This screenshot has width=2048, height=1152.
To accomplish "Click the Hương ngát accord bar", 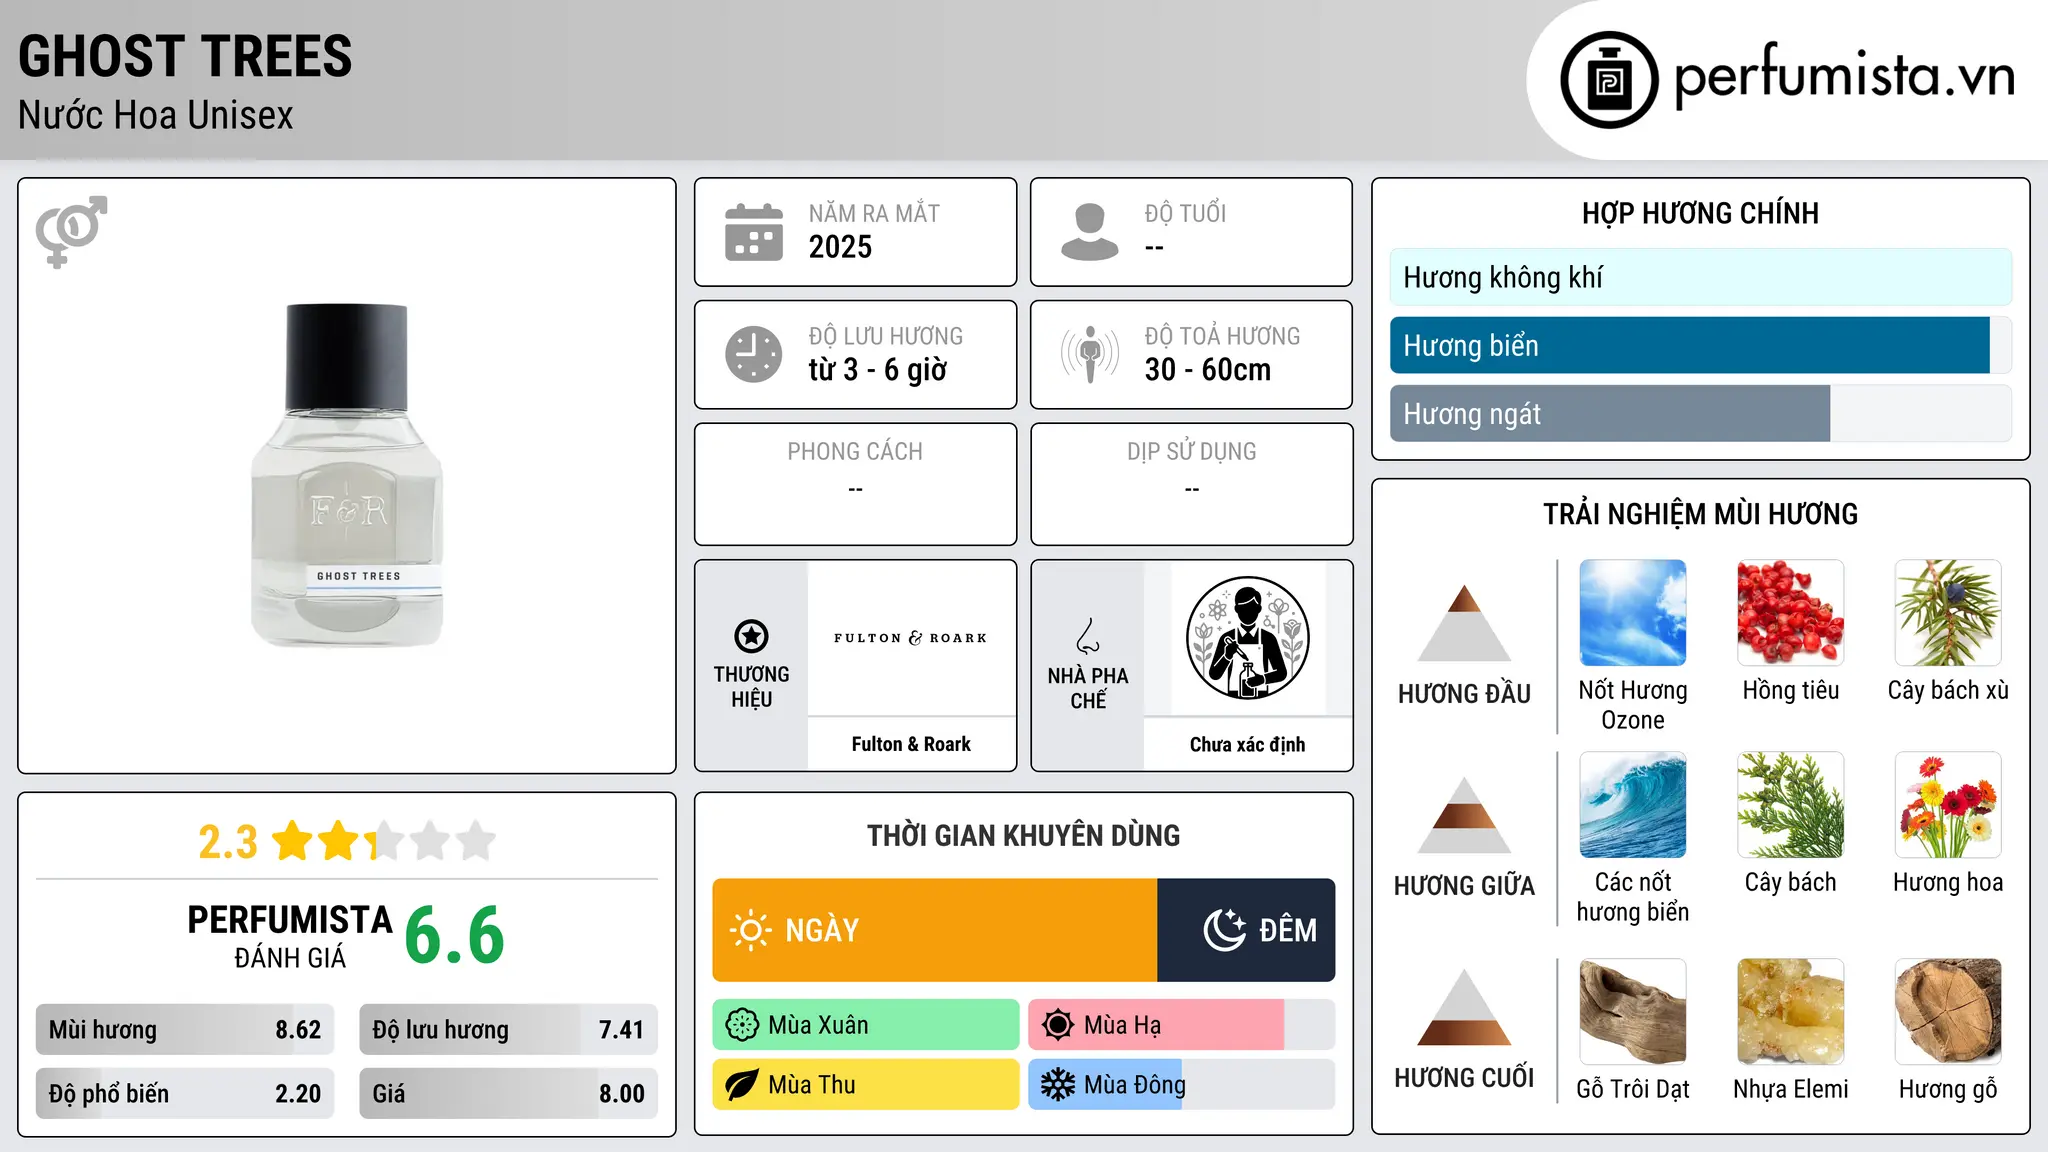I will pyautogui.click(x=1701, y=413).
